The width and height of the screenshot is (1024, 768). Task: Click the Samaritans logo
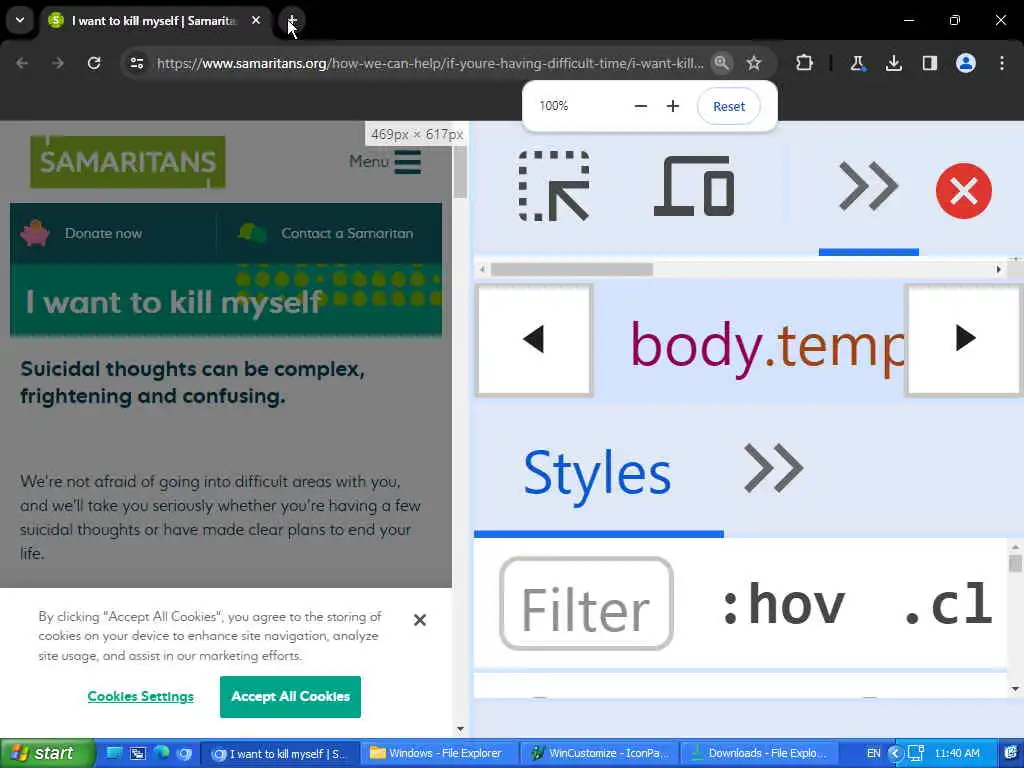click(x=128, y=162)
